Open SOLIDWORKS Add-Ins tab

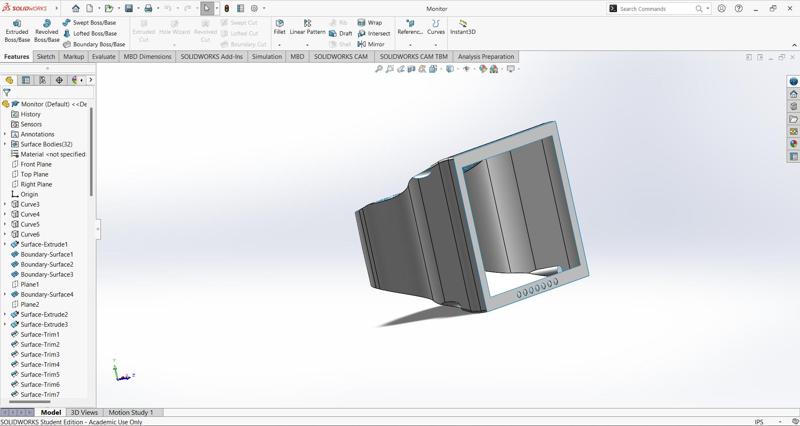coord(212,57)
